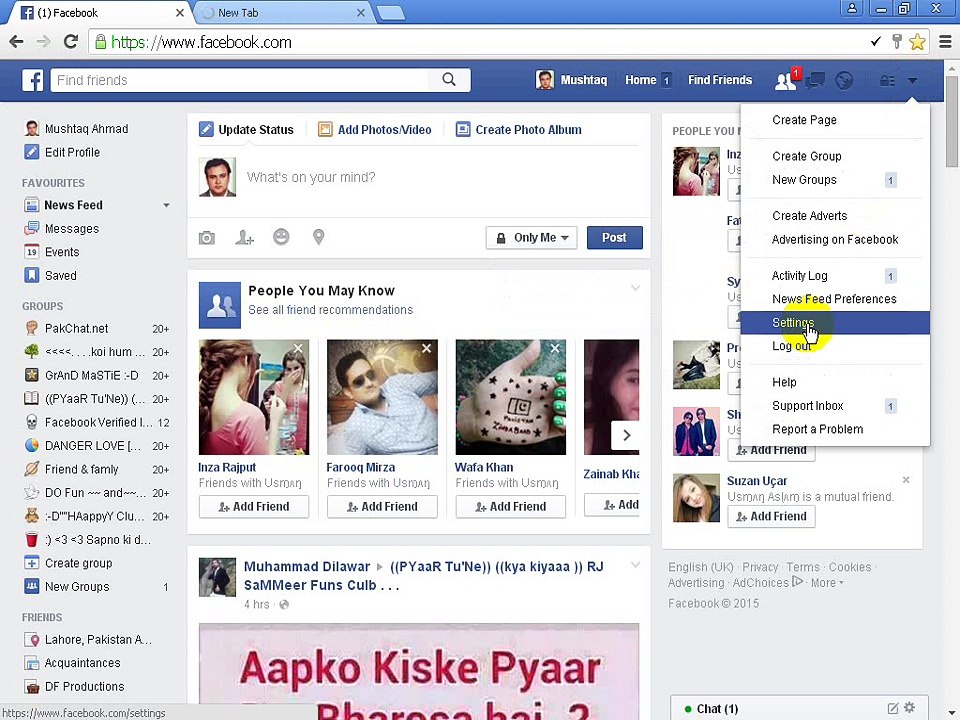Click the feeling emoji icon in composer
This screenshot has height=720, width=960.
(x=281, y=237)
